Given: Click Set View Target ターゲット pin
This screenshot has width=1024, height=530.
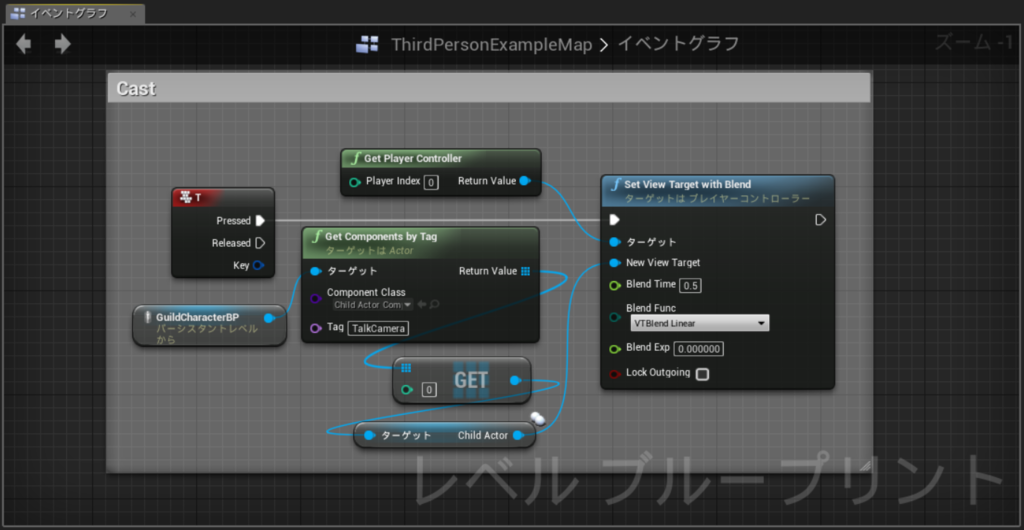Looking at the screenshot, I should (x=615, y=242).
